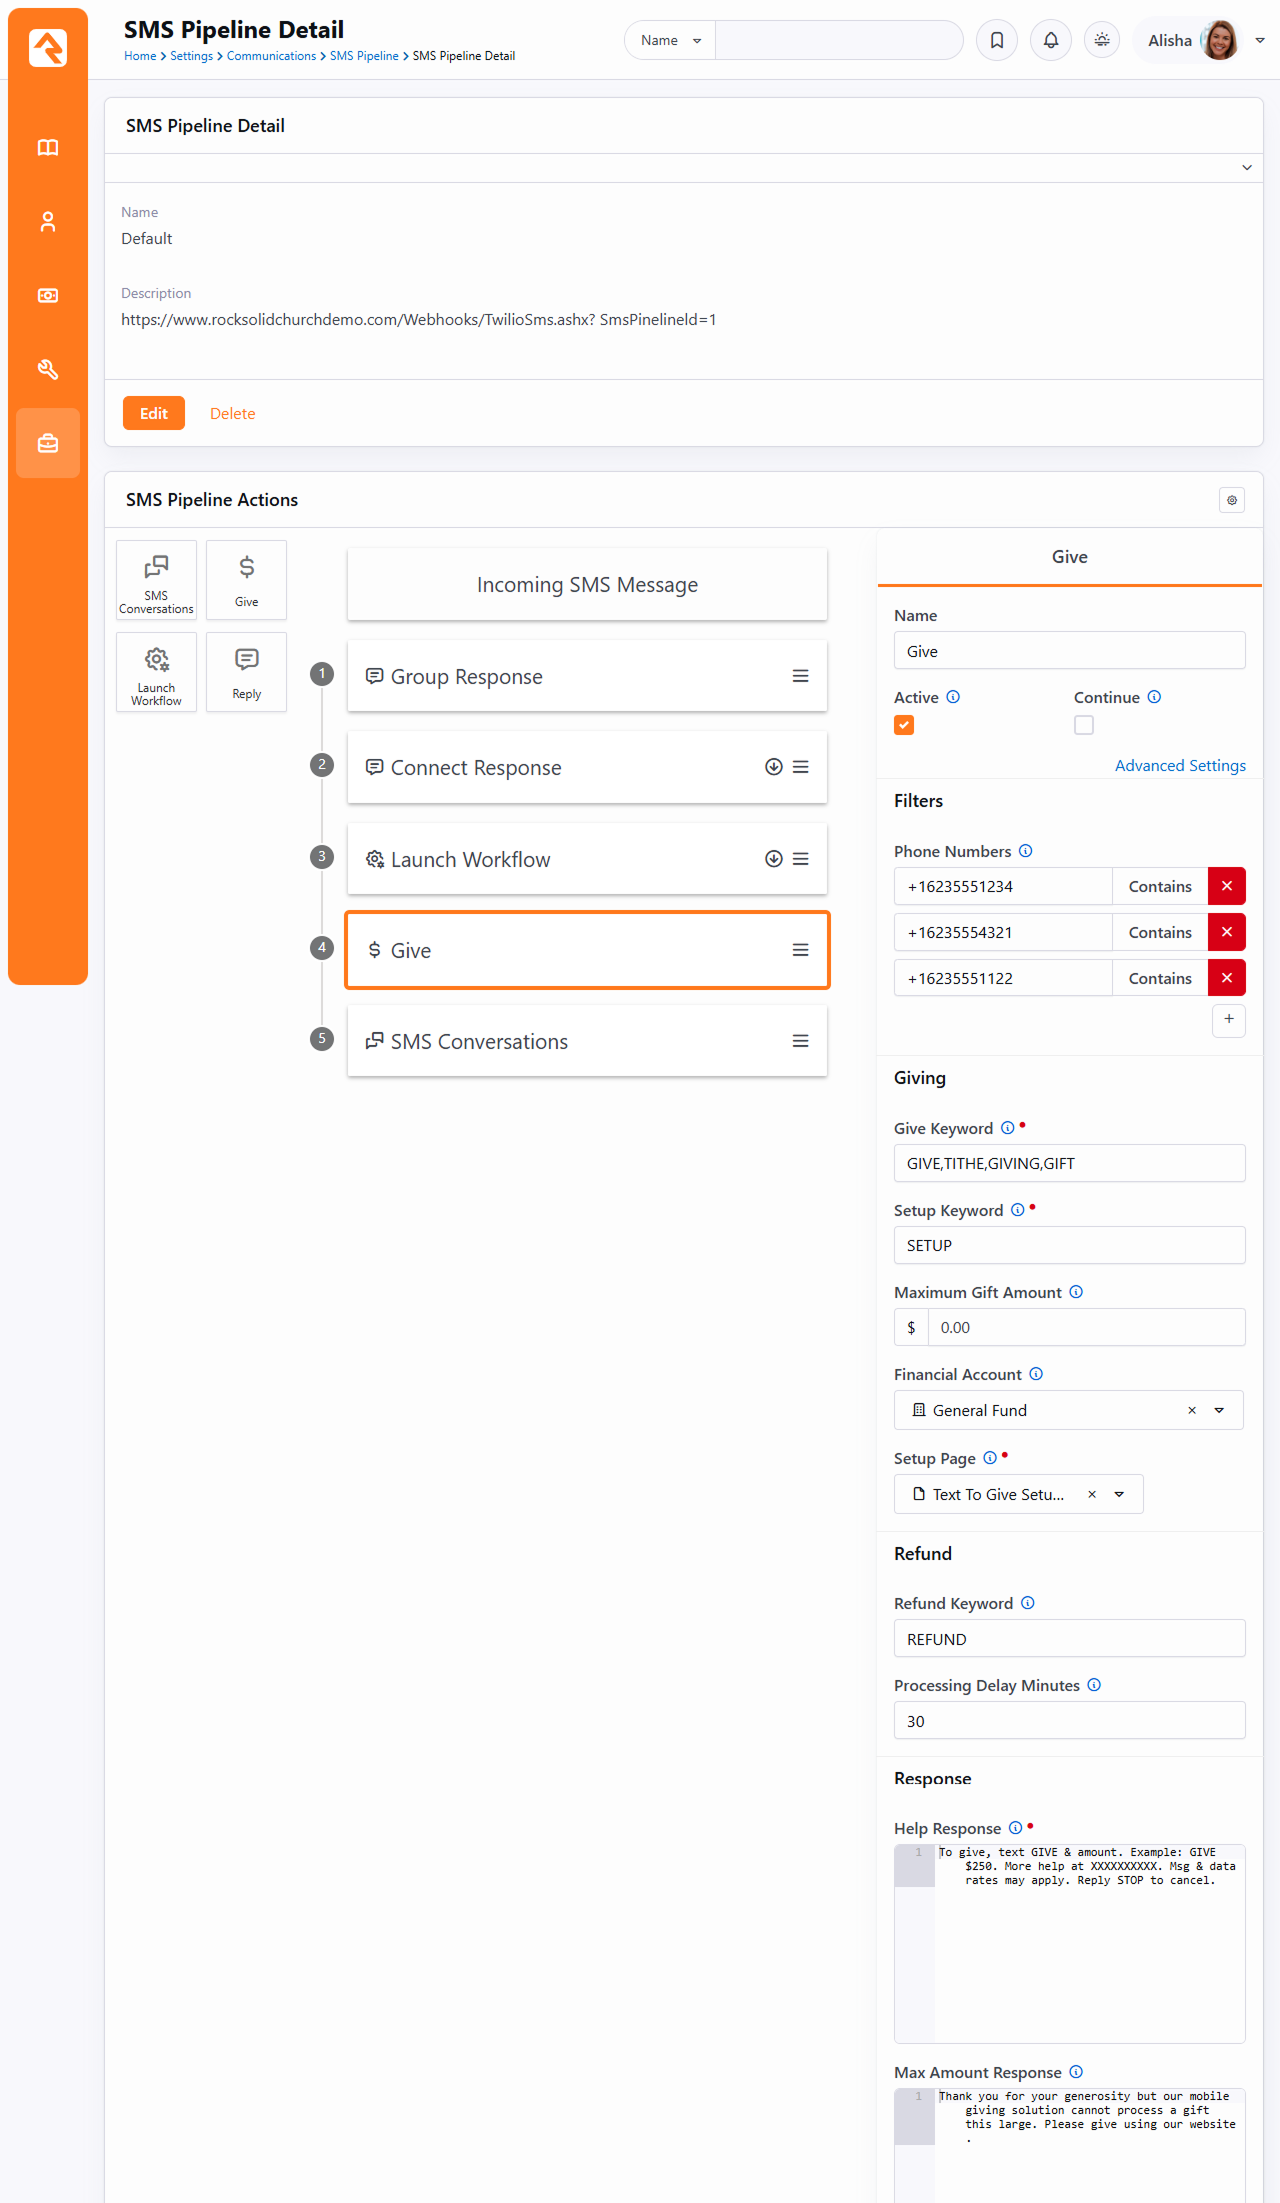Enable the Continue checkbox
The height and width of the screenshot is (2203, 1280).
pyautogui.click(x=1084, y=725)
